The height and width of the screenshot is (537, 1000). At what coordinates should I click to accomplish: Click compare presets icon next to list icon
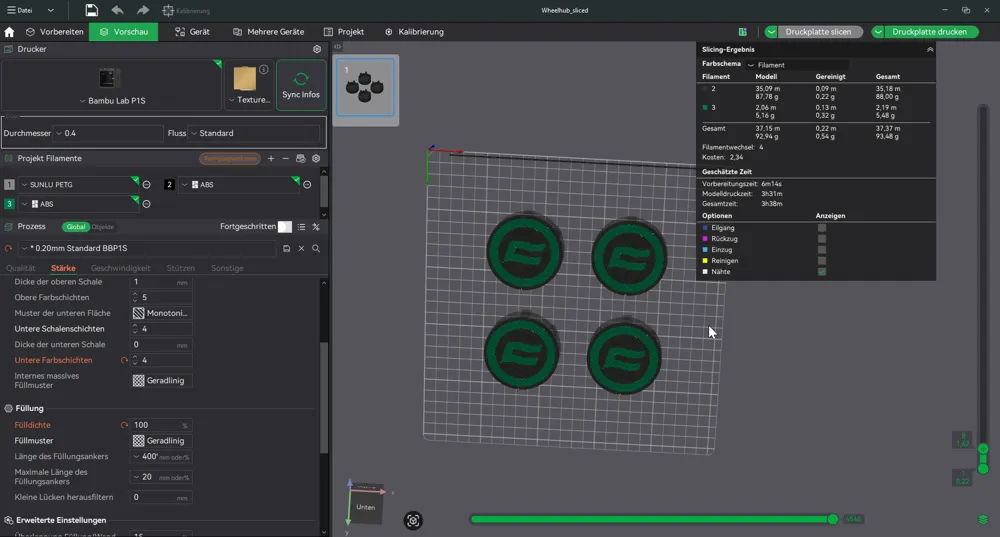(316, 226)
